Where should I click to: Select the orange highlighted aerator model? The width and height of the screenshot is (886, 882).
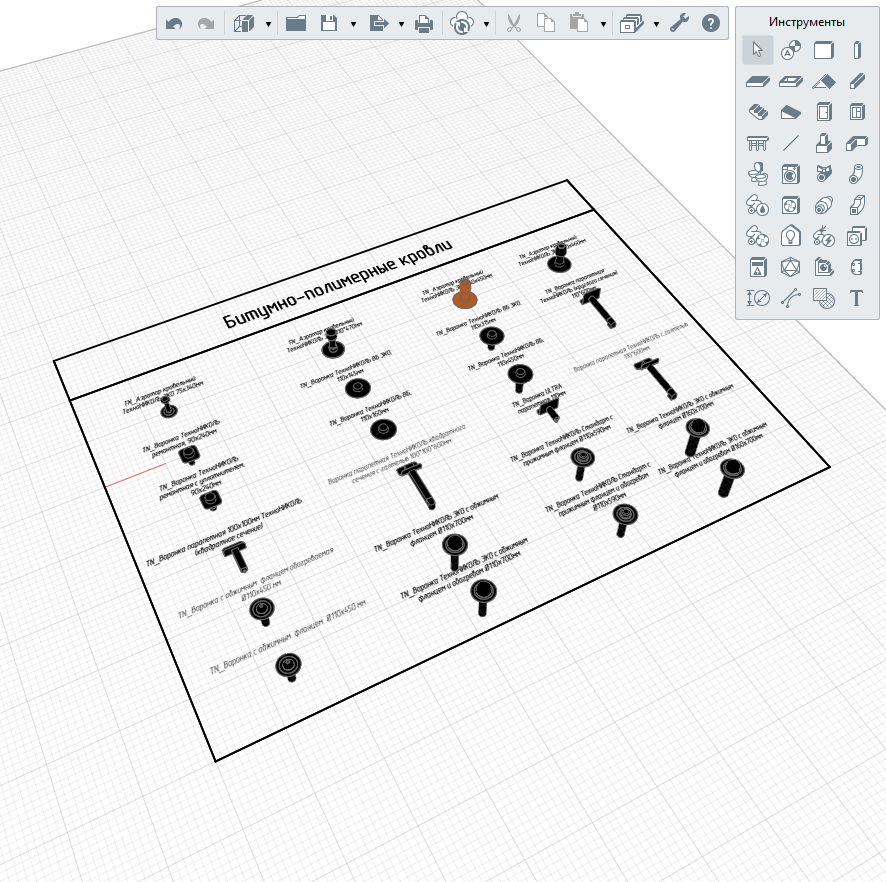click(x=464, y=296)
